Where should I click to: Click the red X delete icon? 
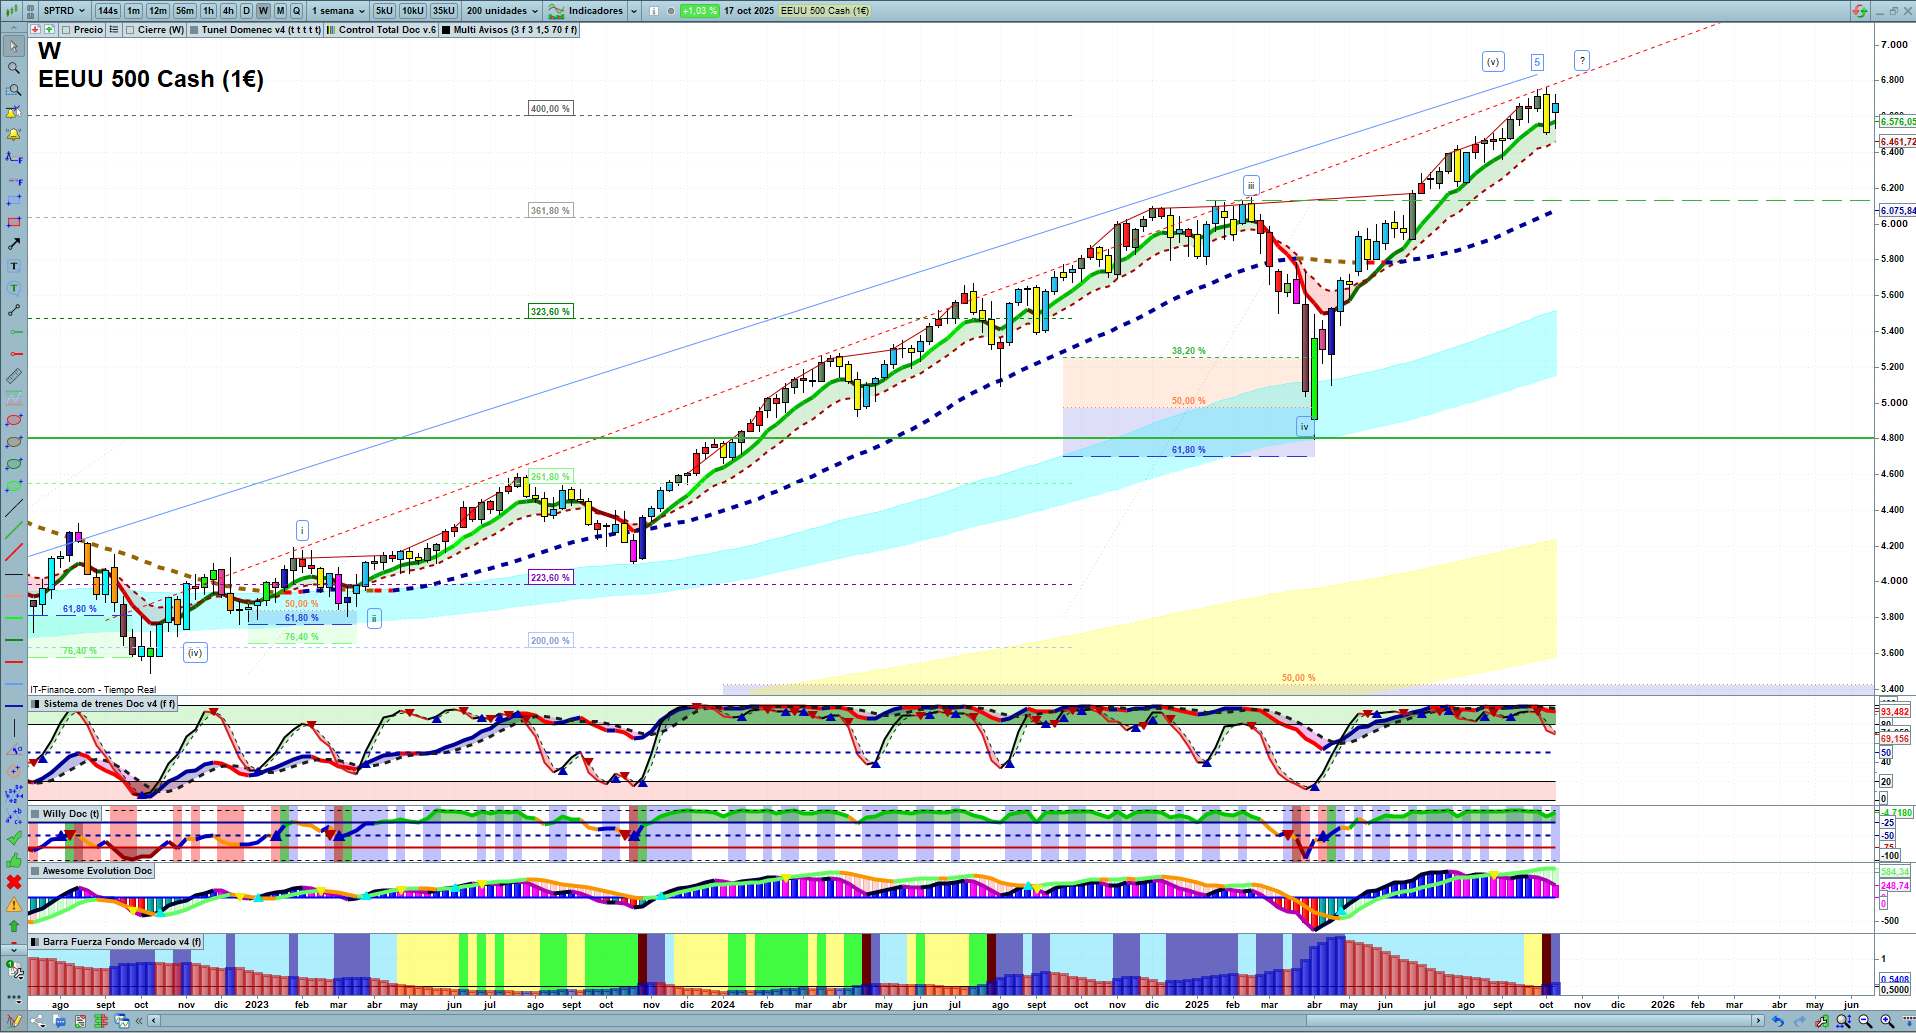click(x=14, y=882)
